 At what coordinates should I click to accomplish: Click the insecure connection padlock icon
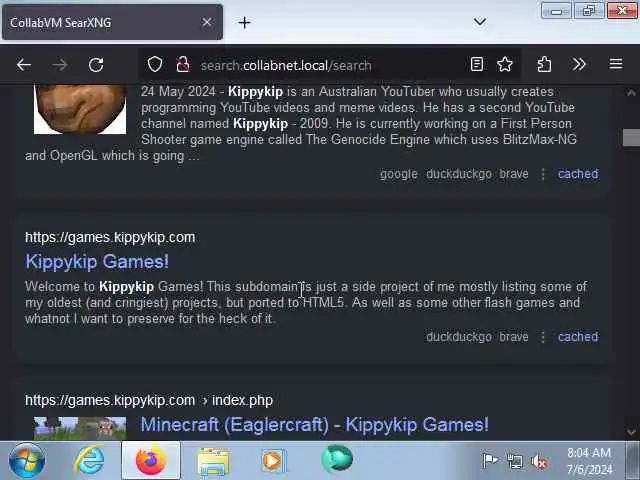[183, 64]
